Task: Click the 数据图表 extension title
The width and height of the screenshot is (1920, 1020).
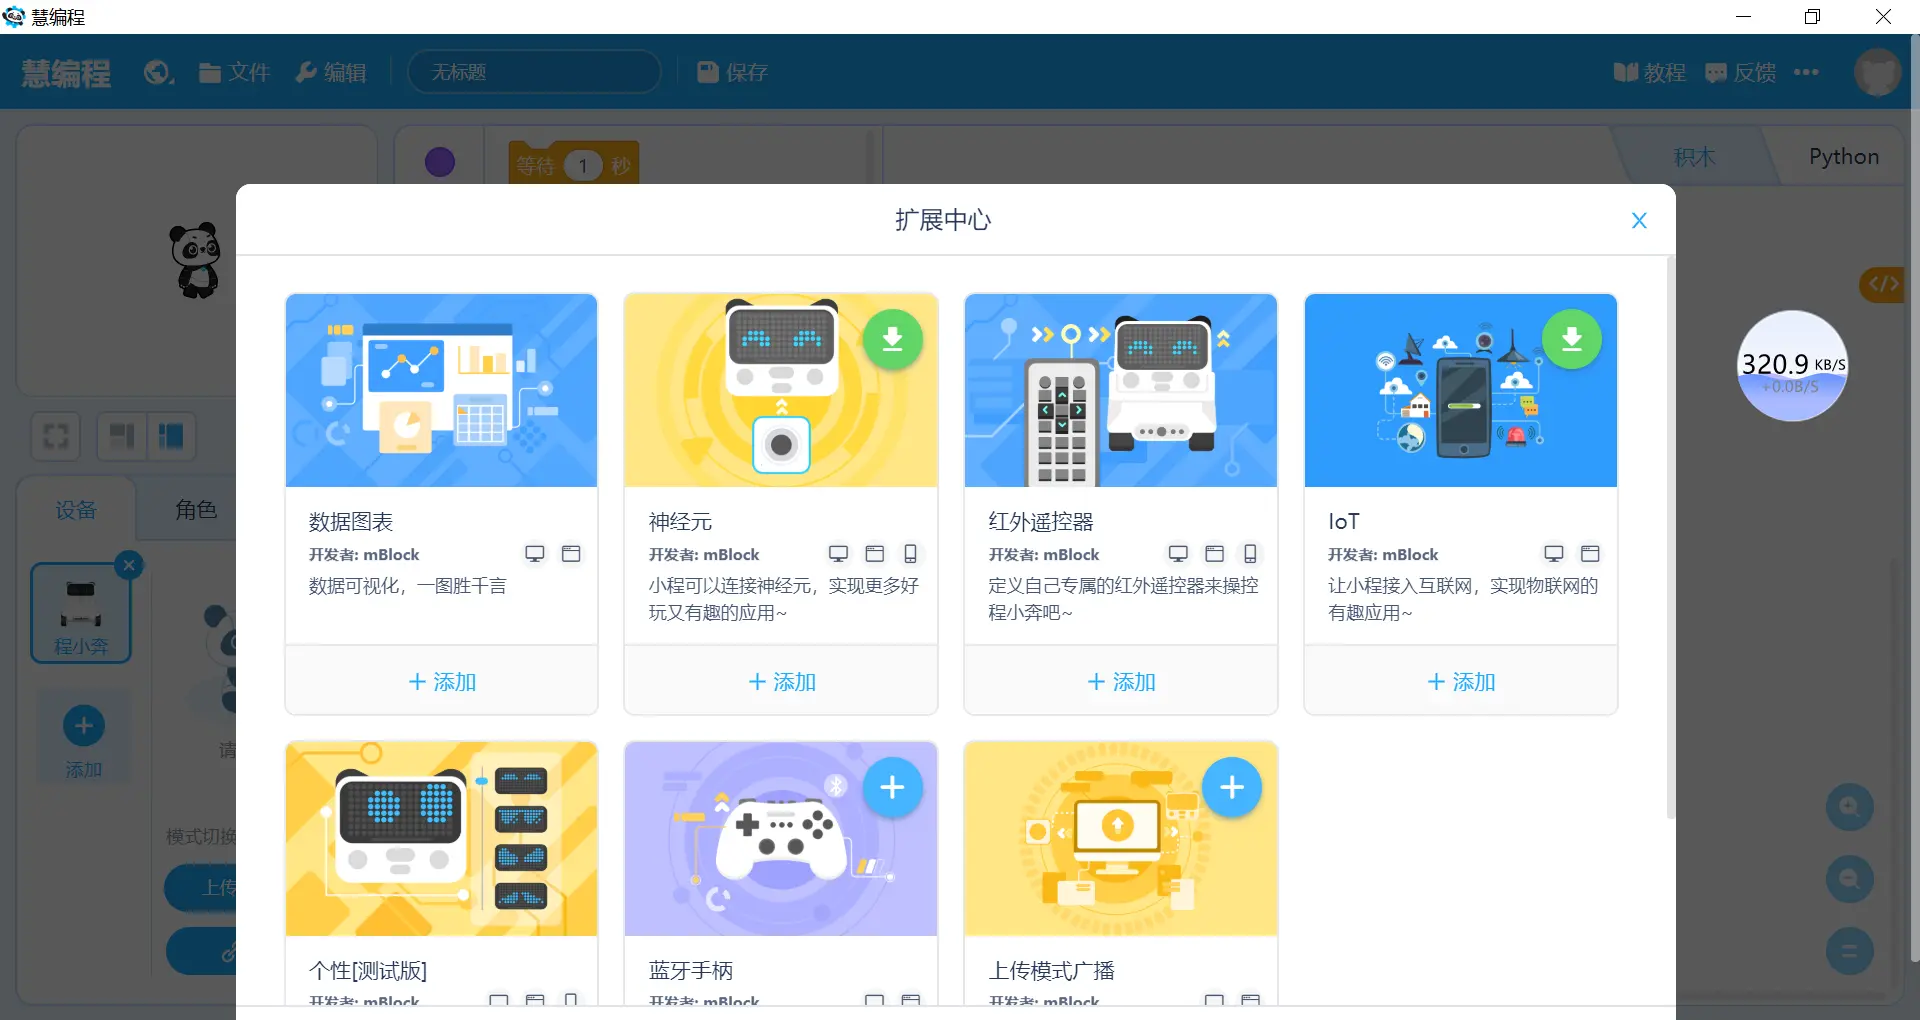Action: pos(351,521)
